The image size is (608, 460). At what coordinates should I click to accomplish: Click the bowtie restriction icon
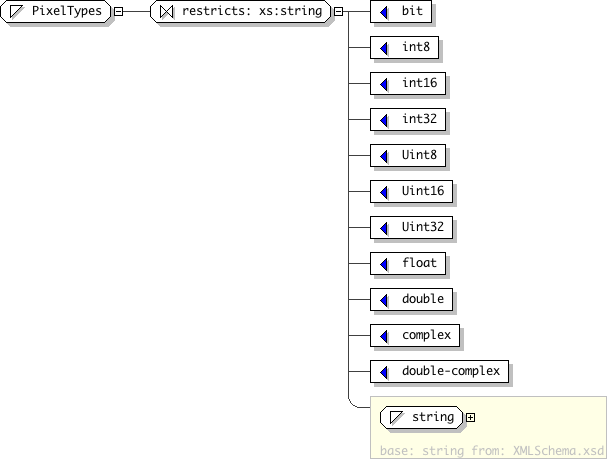pos(167,12)
